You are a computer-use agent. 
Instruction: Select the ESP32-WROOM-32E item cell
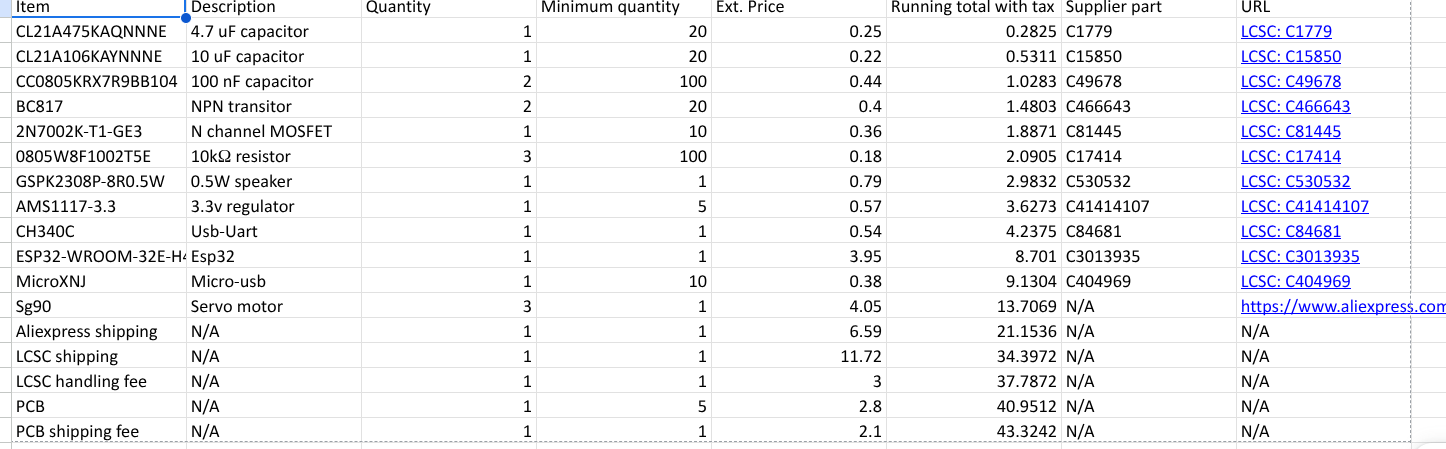pos(98,257)
